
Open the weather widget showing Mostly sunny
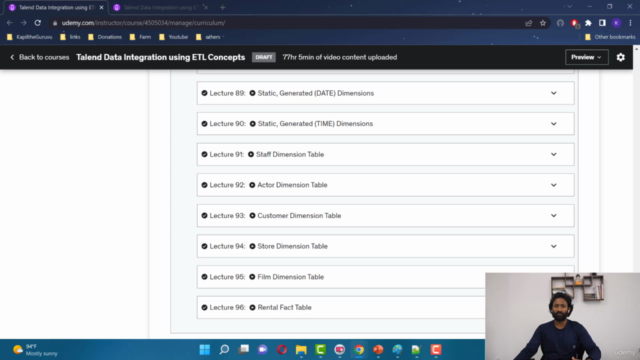pos(35,350)
